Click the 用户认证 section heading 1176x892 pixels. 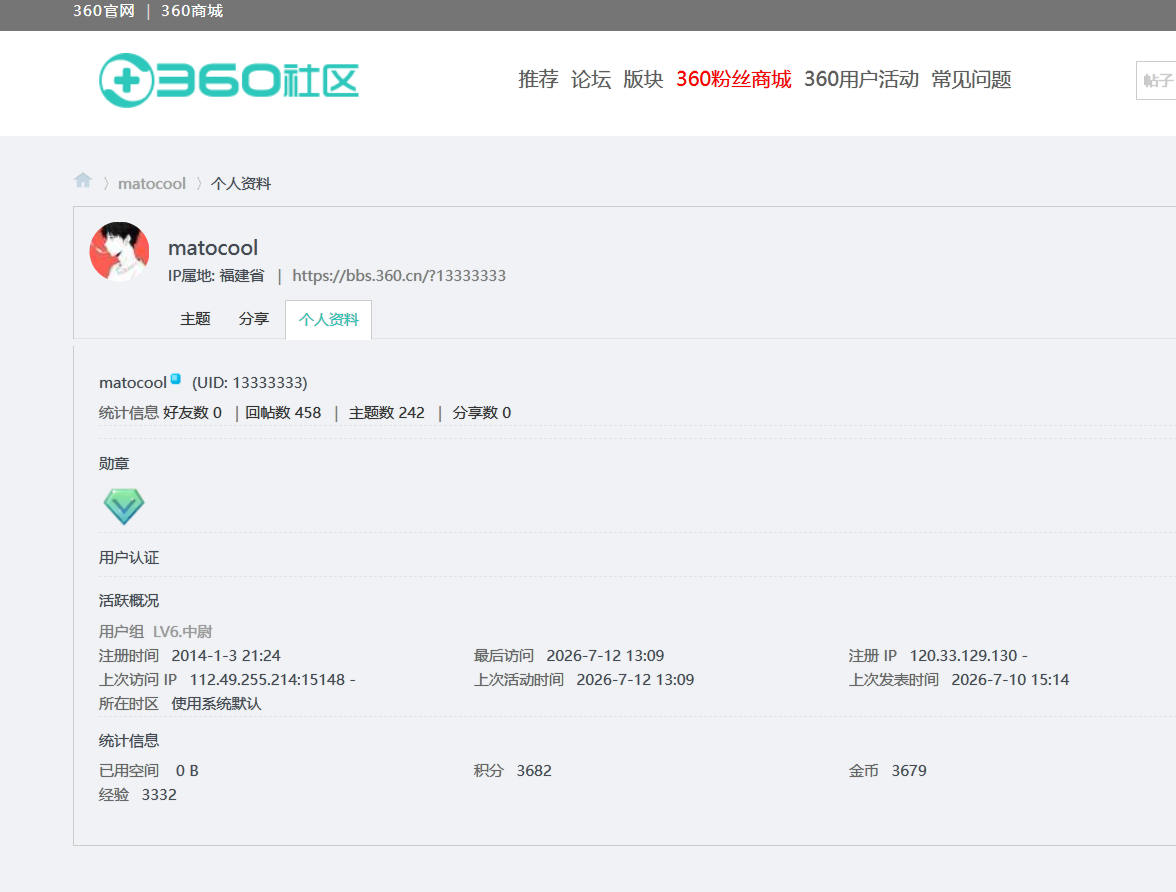tap(129, 557)
